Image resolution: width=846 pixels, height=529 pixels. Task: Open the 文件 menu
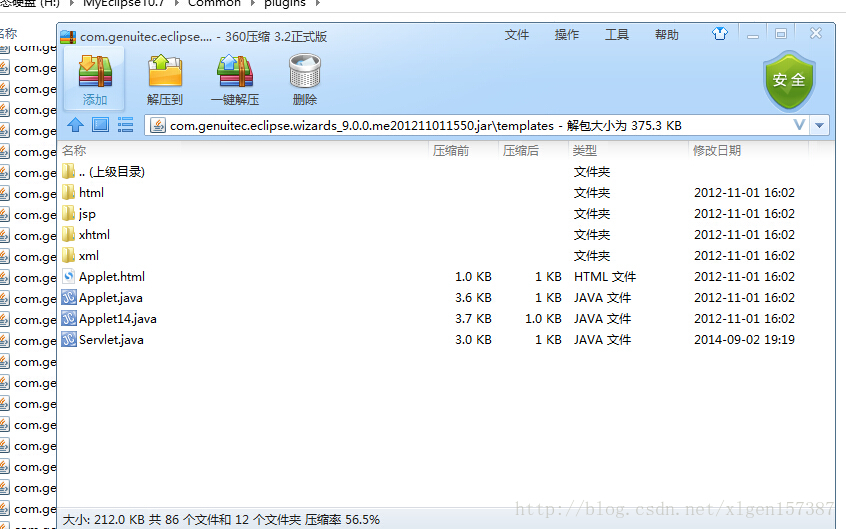click(516, 35)
